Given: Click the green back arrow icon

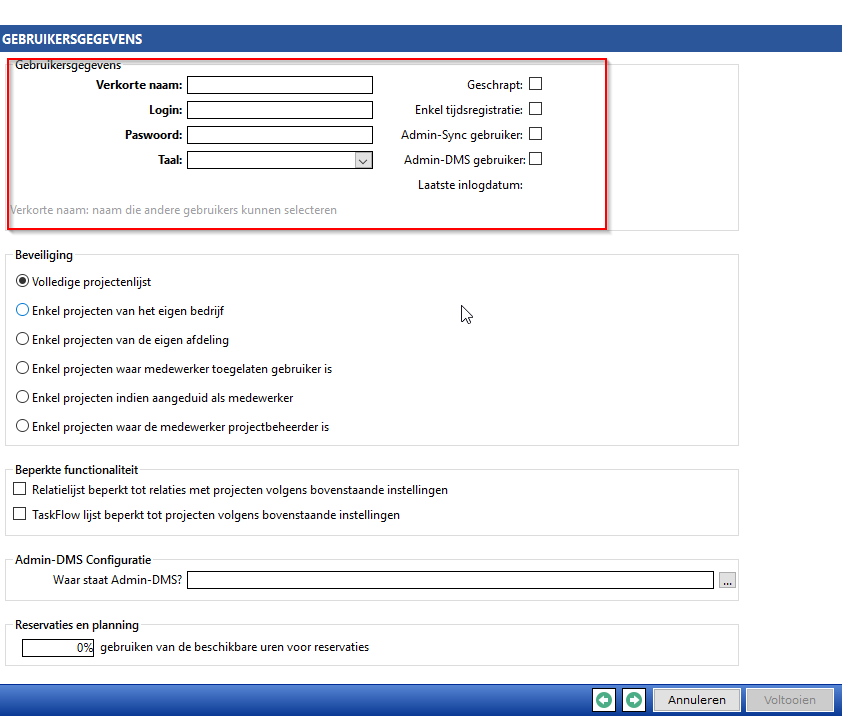Looking at the screenshot, I should (x=603, y=700).
